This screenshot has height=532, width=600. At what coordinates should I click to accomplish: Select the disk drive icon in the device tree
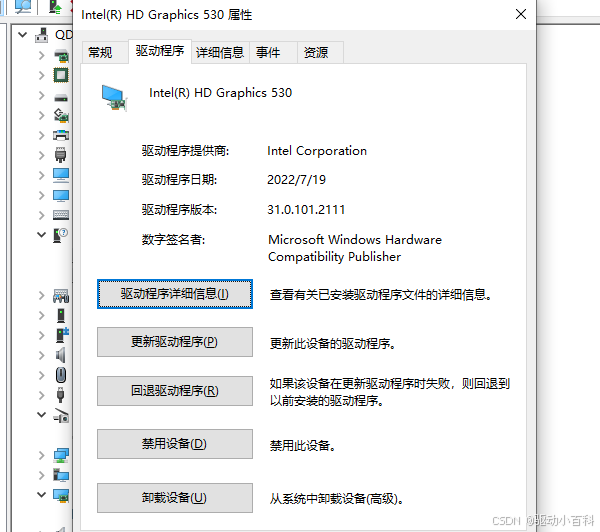(x=61, y=98)
